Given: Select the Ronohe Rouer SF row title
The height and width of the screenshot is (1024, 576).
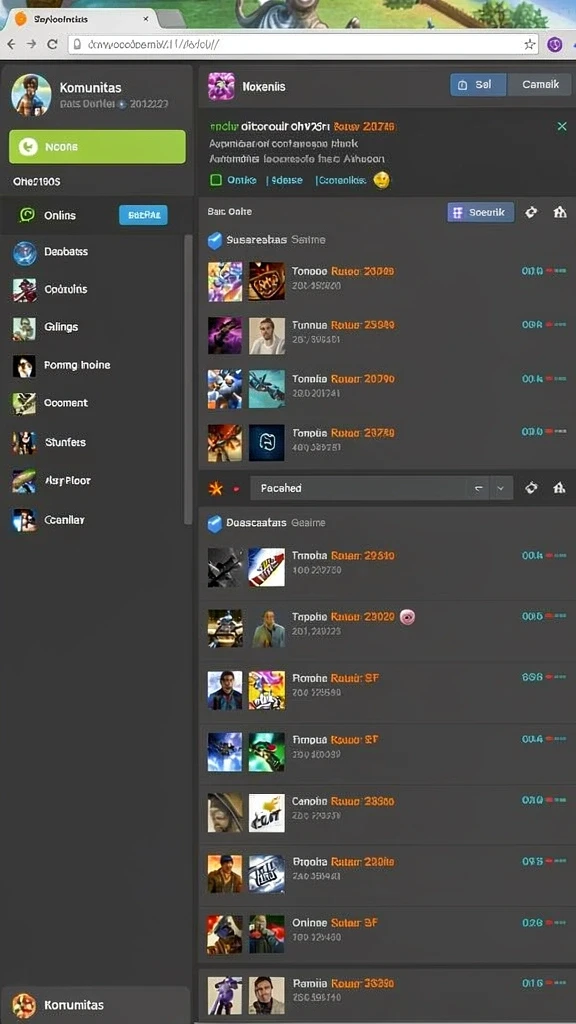Looking at the screenshot, I should pos(335,678).
